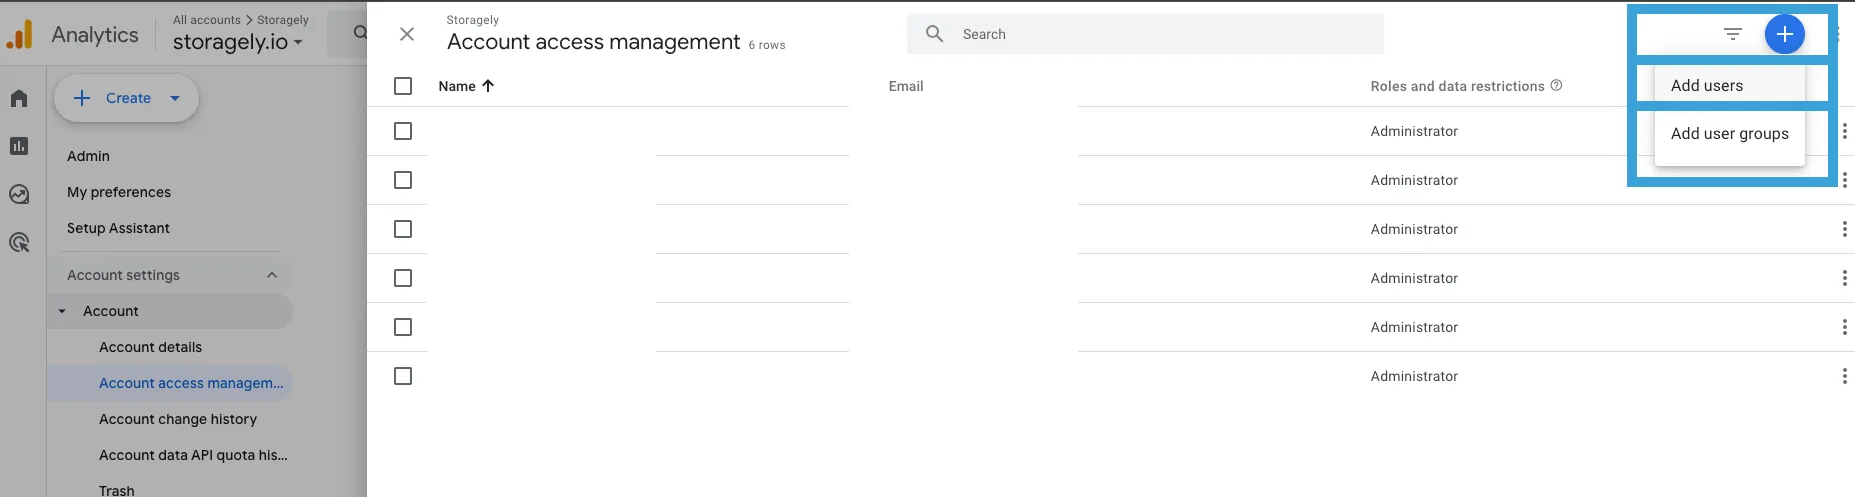Click the search magnifier icon
The width and height of the screenshot is (1855, 497).
pyautogui.click(x=935, y=34)
